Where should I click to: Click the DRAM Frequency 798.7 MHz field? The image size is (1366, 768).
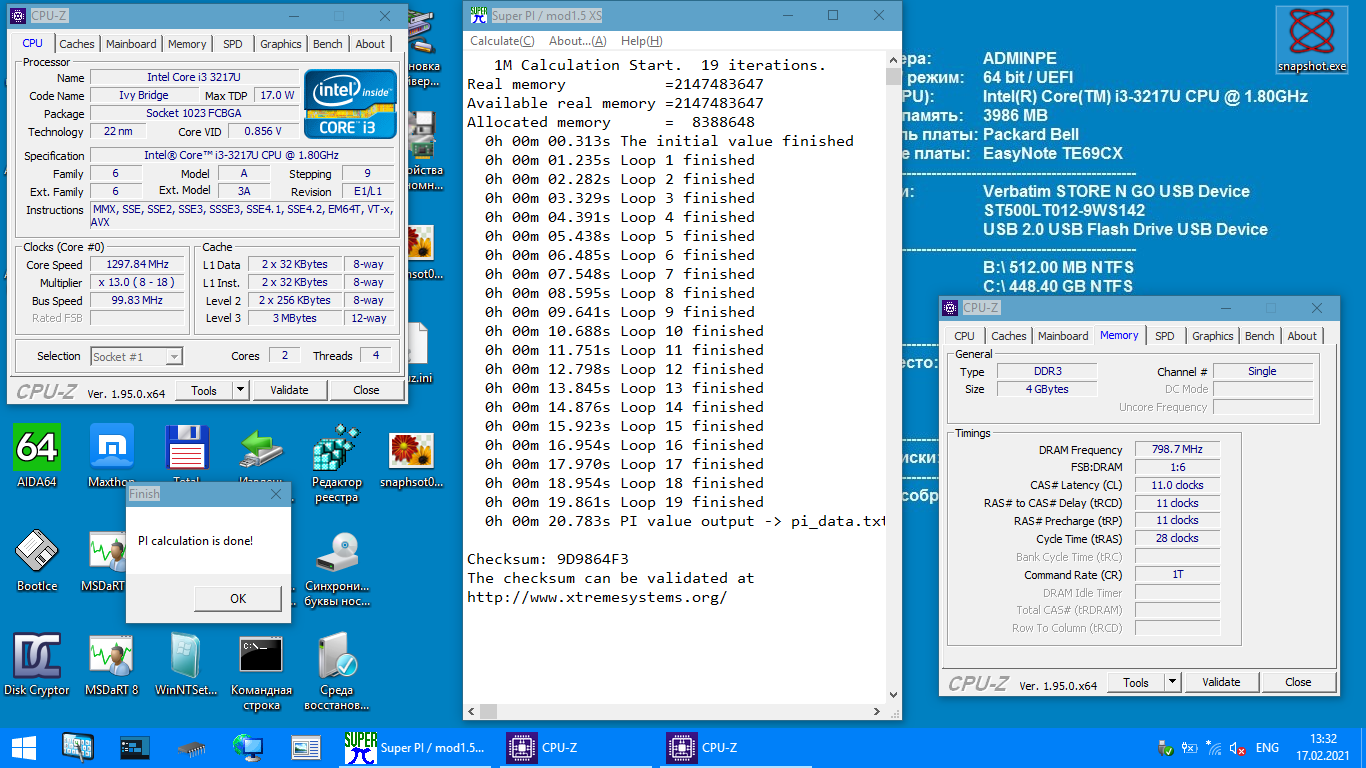coord(1177,450)
